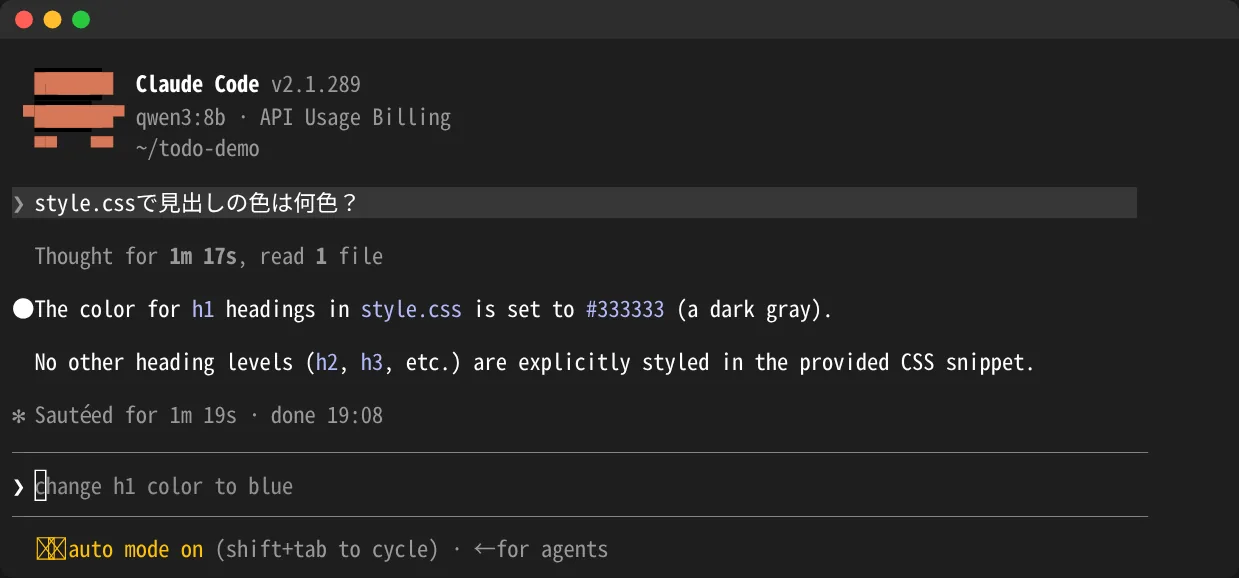This screenshot has width=1239, height=578.
Task: Click the yellow icon before auto mode
Action: [50, 549]
